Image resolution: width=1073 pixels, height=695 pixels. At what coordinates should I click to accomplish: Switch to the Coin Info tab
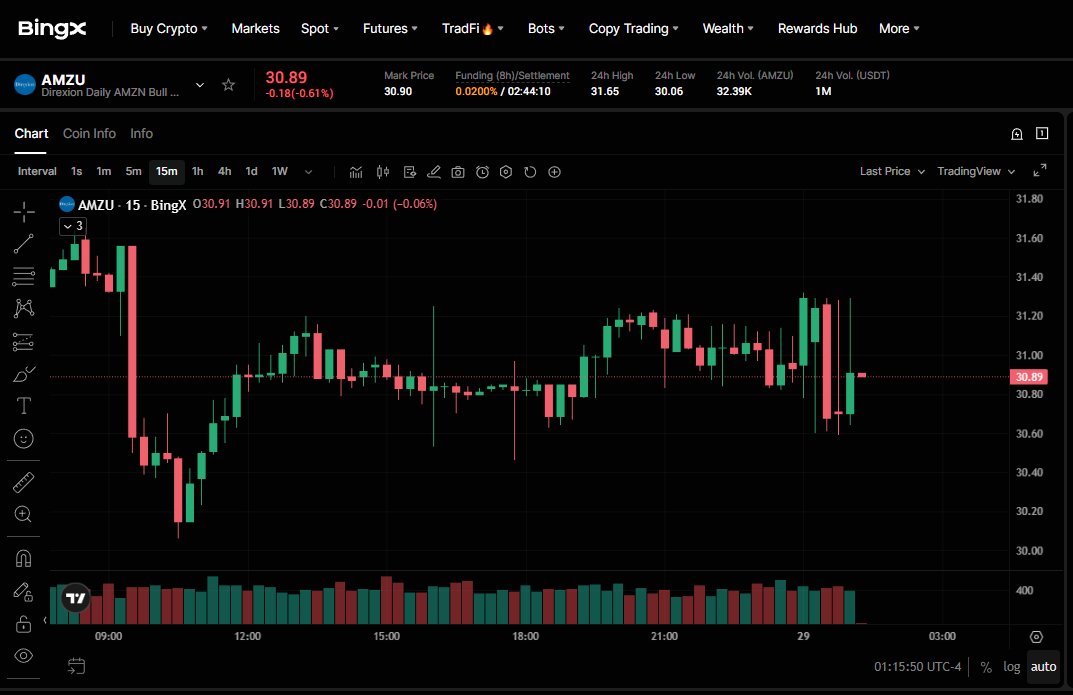pos(90,133)
